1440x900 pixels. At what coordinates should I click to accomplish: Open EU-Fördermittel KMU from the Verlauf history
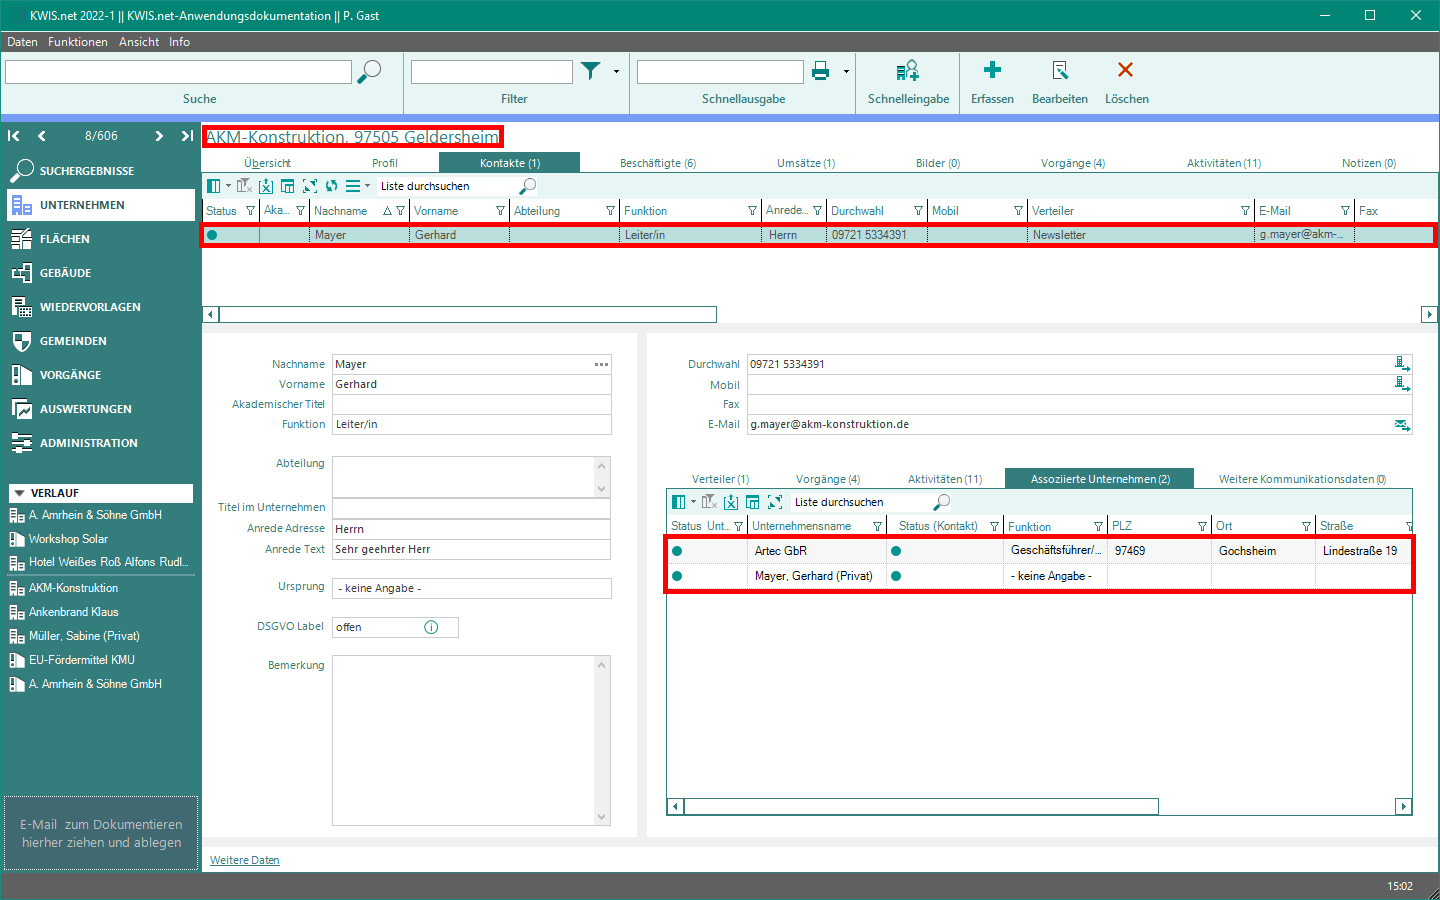tap(81, 660)
